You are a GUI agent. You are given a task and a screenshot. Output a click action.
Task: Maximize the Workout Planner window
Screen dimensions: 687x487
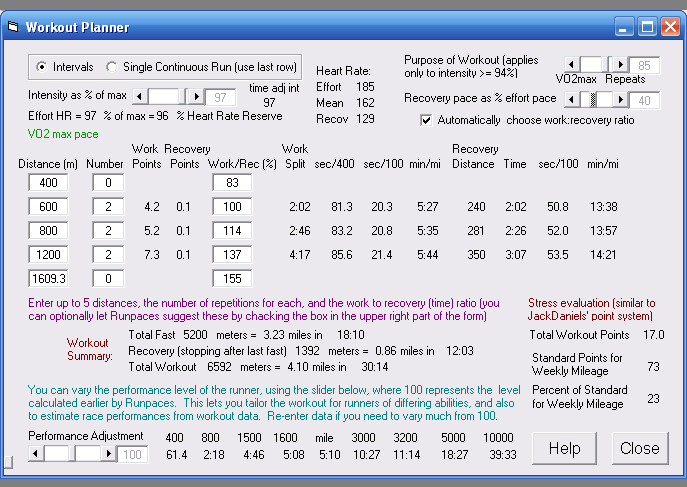click(645, 27)
